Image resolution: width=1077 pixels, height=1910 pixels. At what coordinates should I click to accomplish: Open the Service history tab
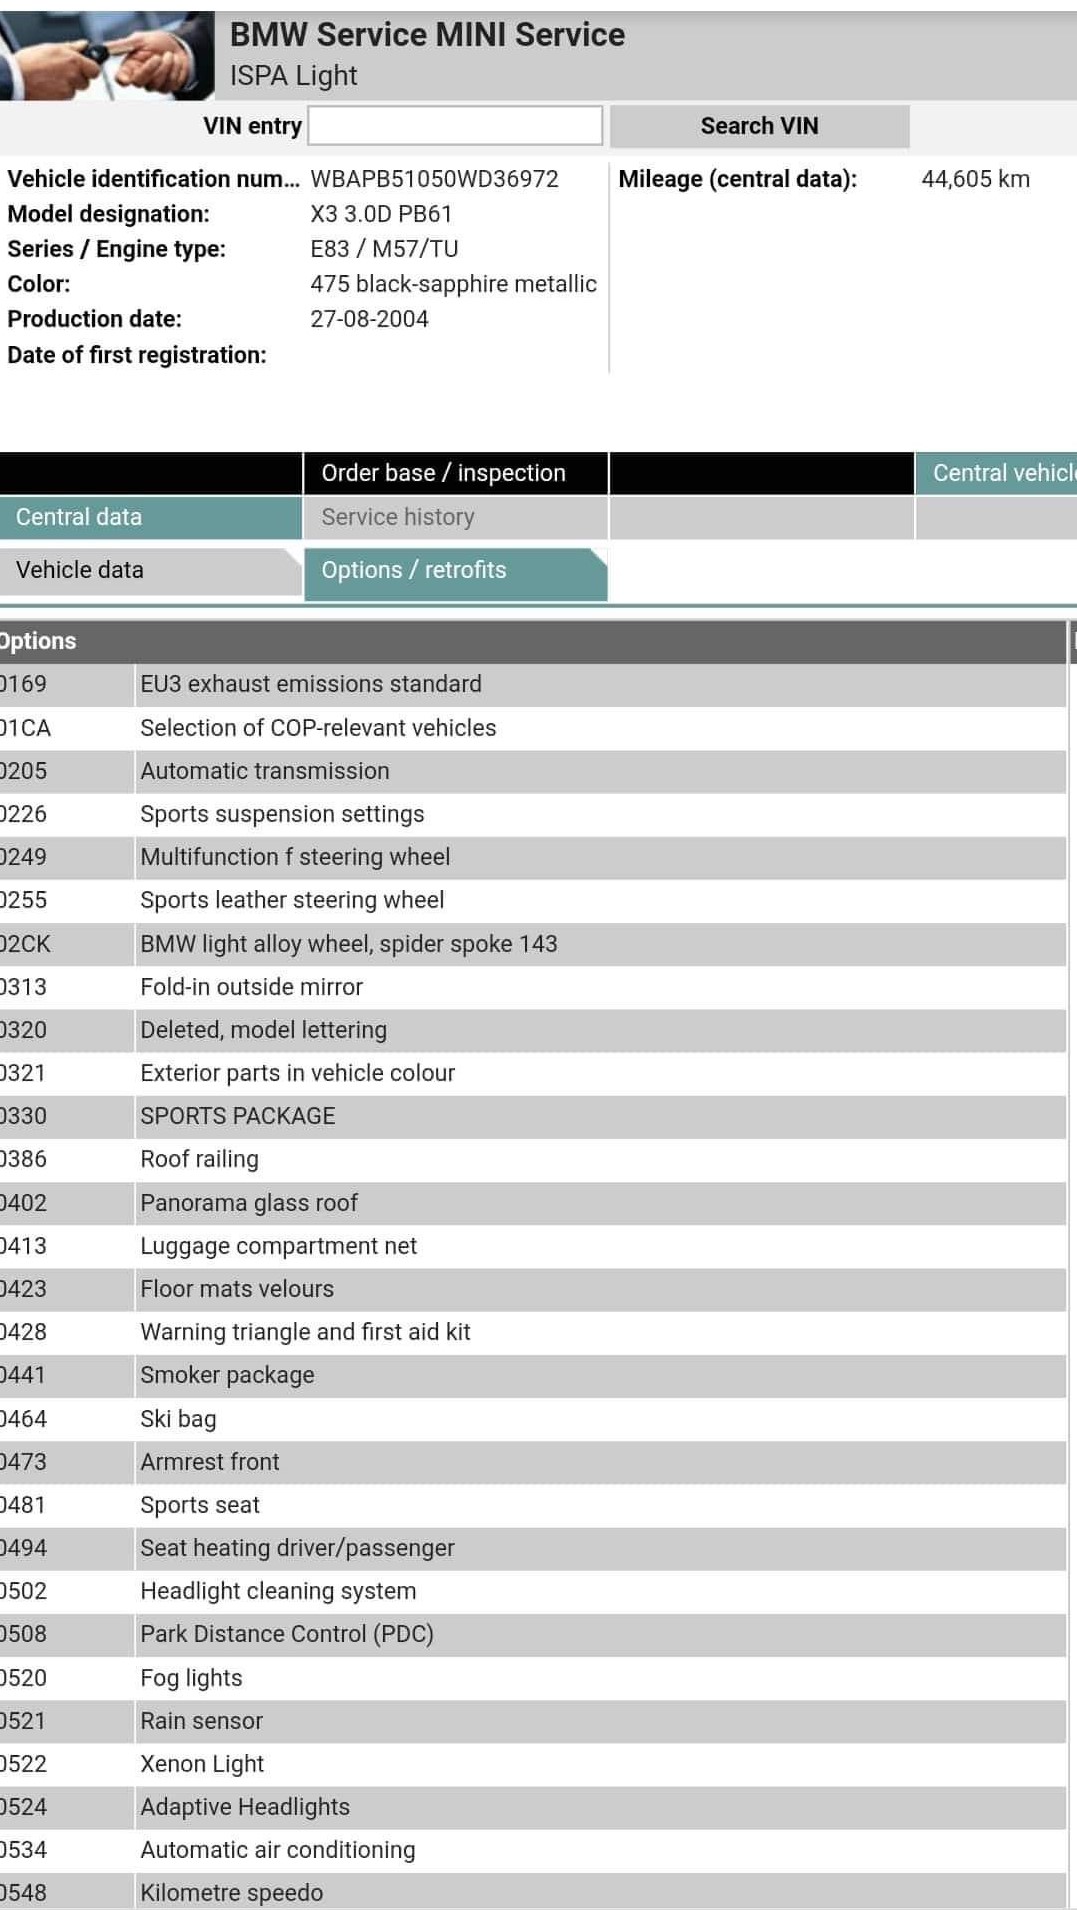coord(456,517)
